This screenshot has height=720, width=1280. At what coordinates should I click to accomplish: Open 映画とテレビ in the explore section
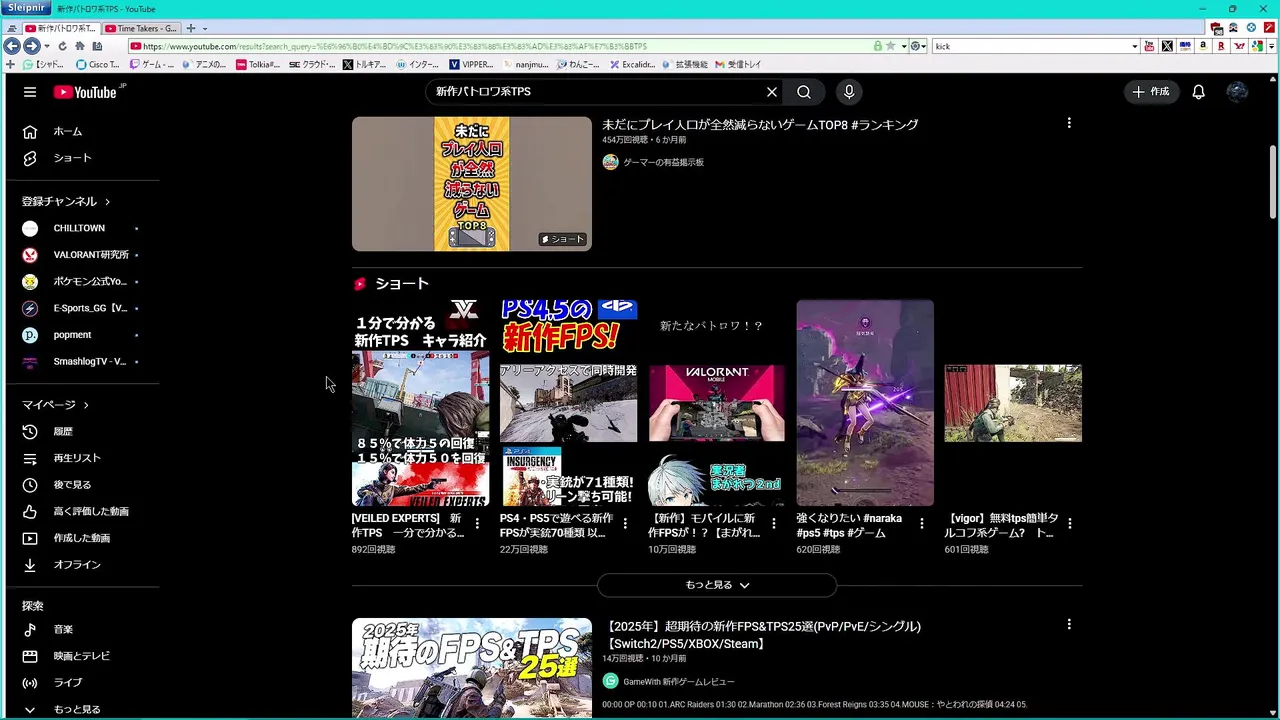pyautogui.click(x=83, y=656)
